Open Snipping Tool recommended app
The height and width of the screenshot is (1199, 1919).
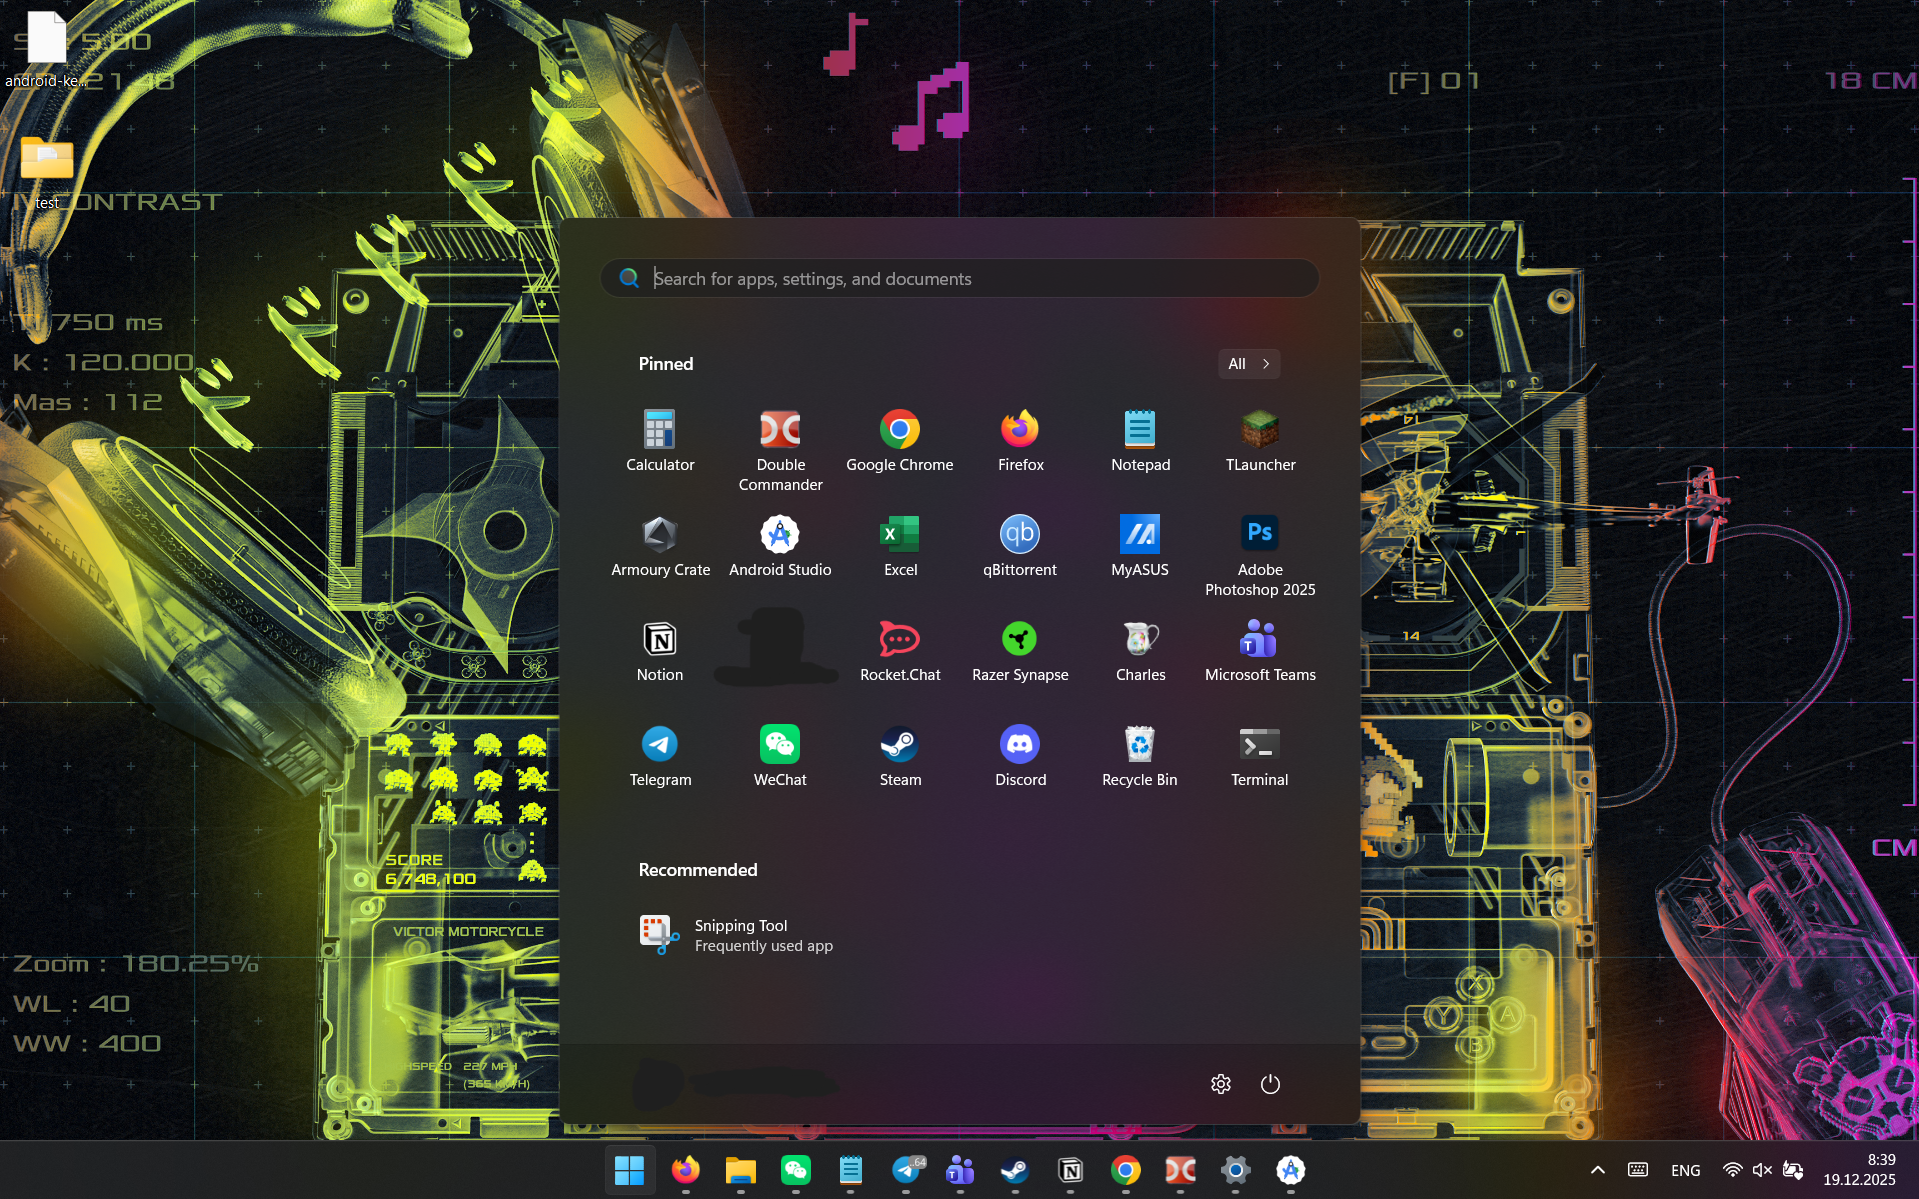[x=737, y=935]
